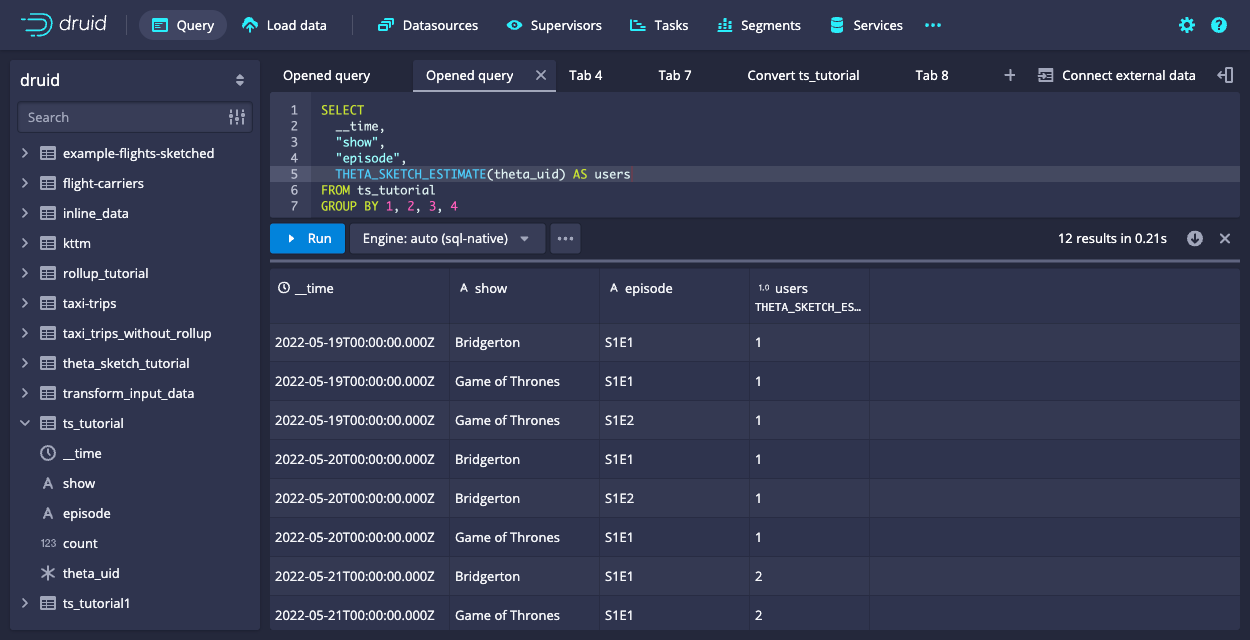Image resolution: width=1250 pixels, height=640 pixels.
Task: Select the theta_uid column in ts_tutorial
Action: click(91, 573)
